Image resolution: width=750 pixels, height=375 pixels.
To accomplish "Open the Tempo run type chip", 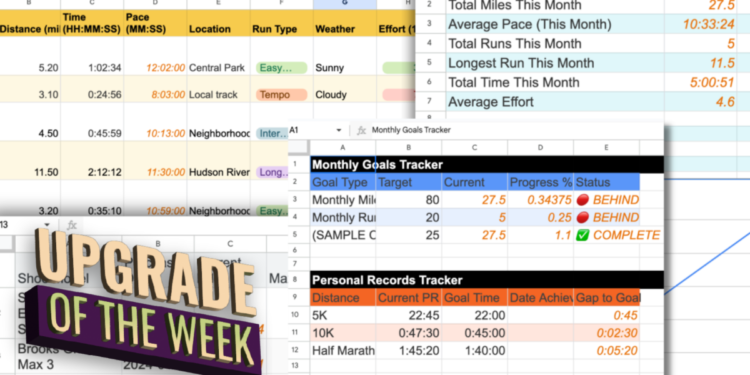I will [x=281, y=95].
